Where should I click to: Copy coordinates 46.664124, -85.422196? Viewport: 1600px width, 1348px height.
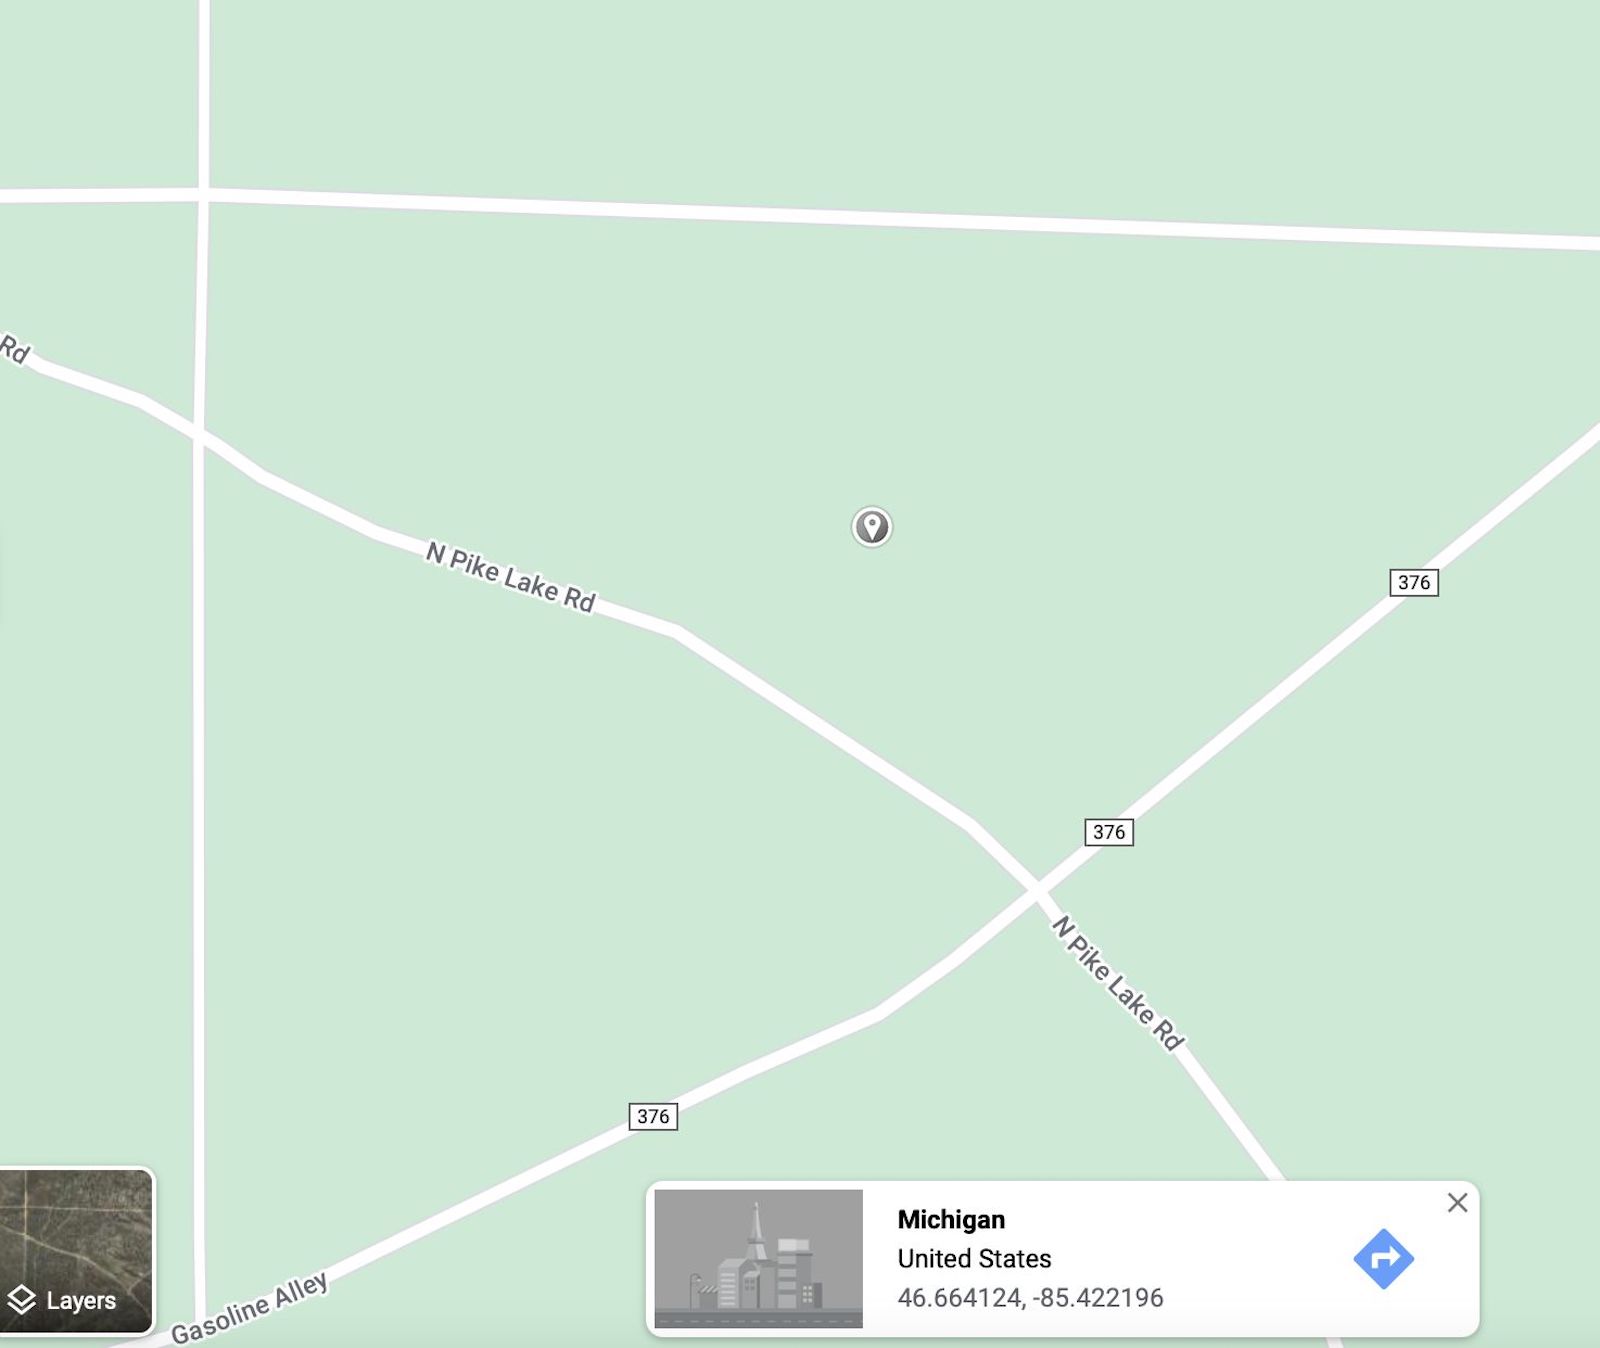pos(1030,1297)
